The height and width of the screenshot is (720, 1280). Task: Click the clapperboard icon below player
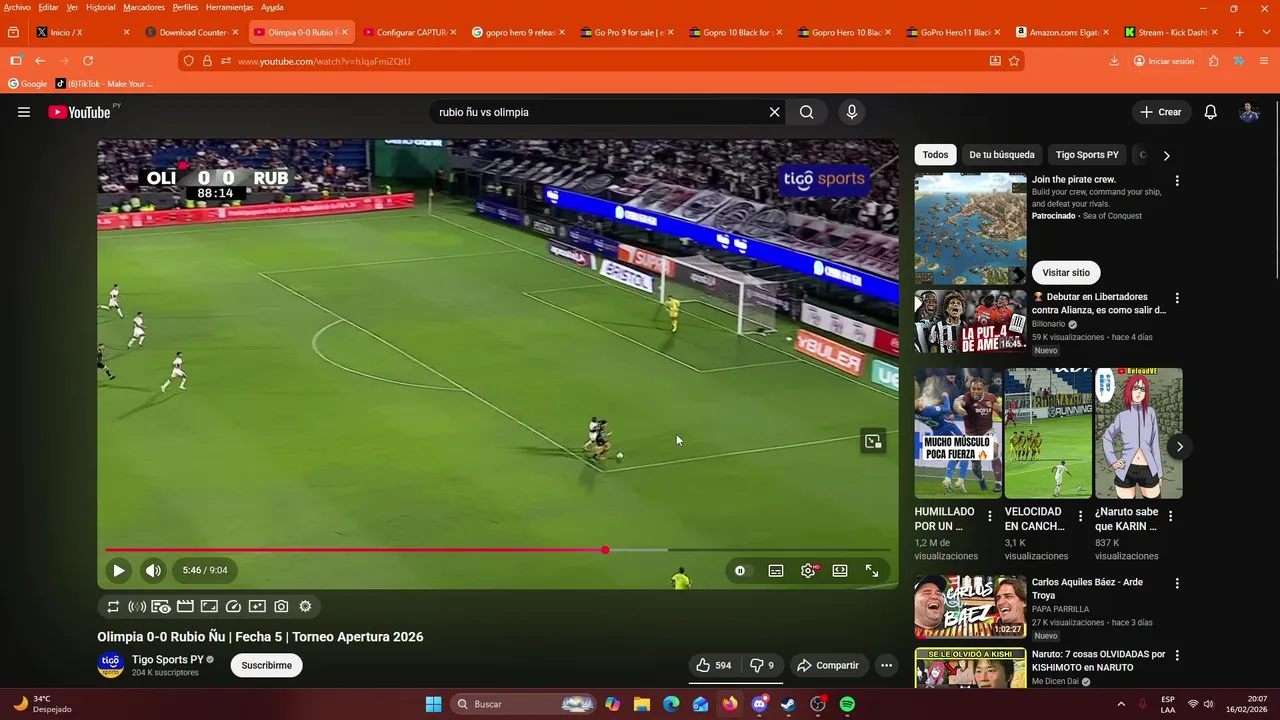185,606
